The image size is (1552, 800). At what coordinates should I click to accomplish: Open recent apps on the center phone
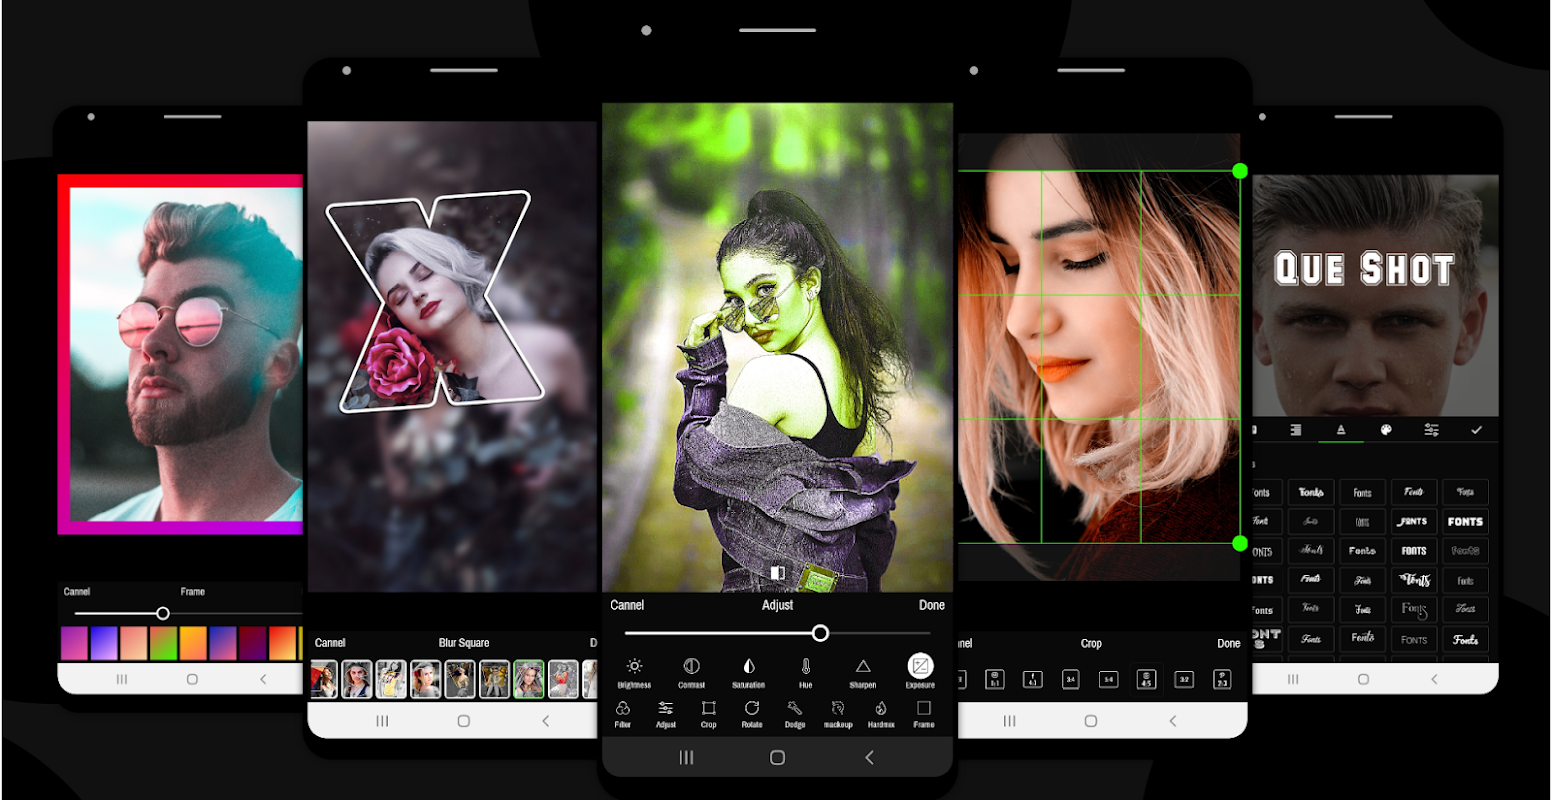tap(686, 758)
